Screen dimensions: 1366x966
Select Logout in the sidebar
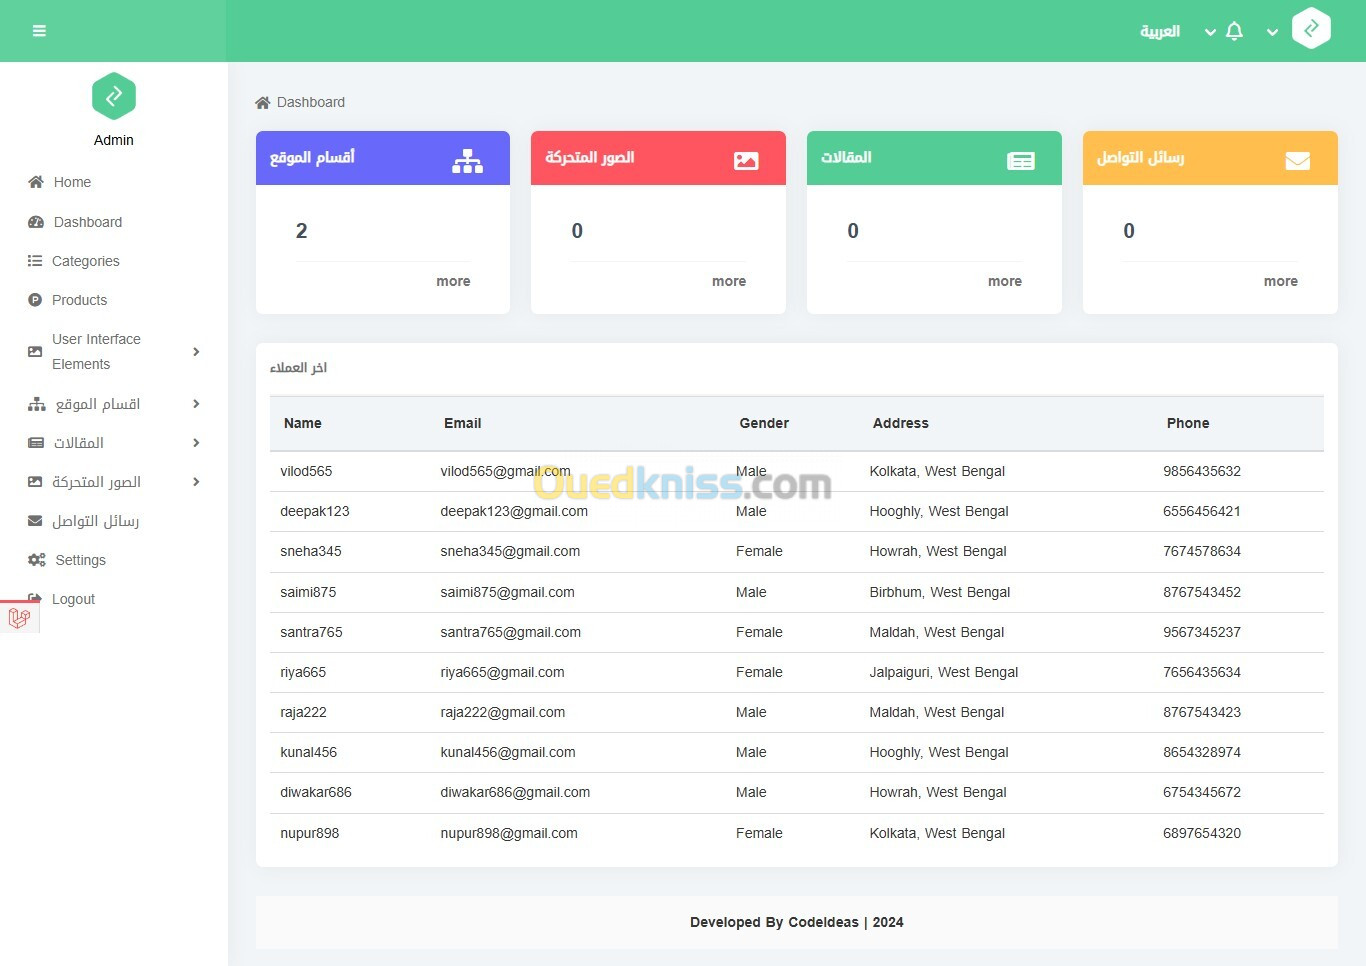click(x=74, y=599)
